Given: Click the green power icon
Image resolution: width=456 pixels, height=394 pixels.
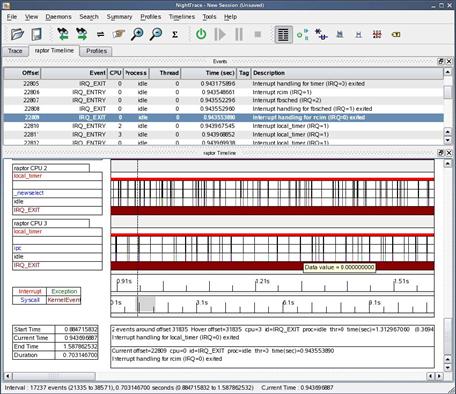Looking at the screenshot, I should tap(201, 34).
